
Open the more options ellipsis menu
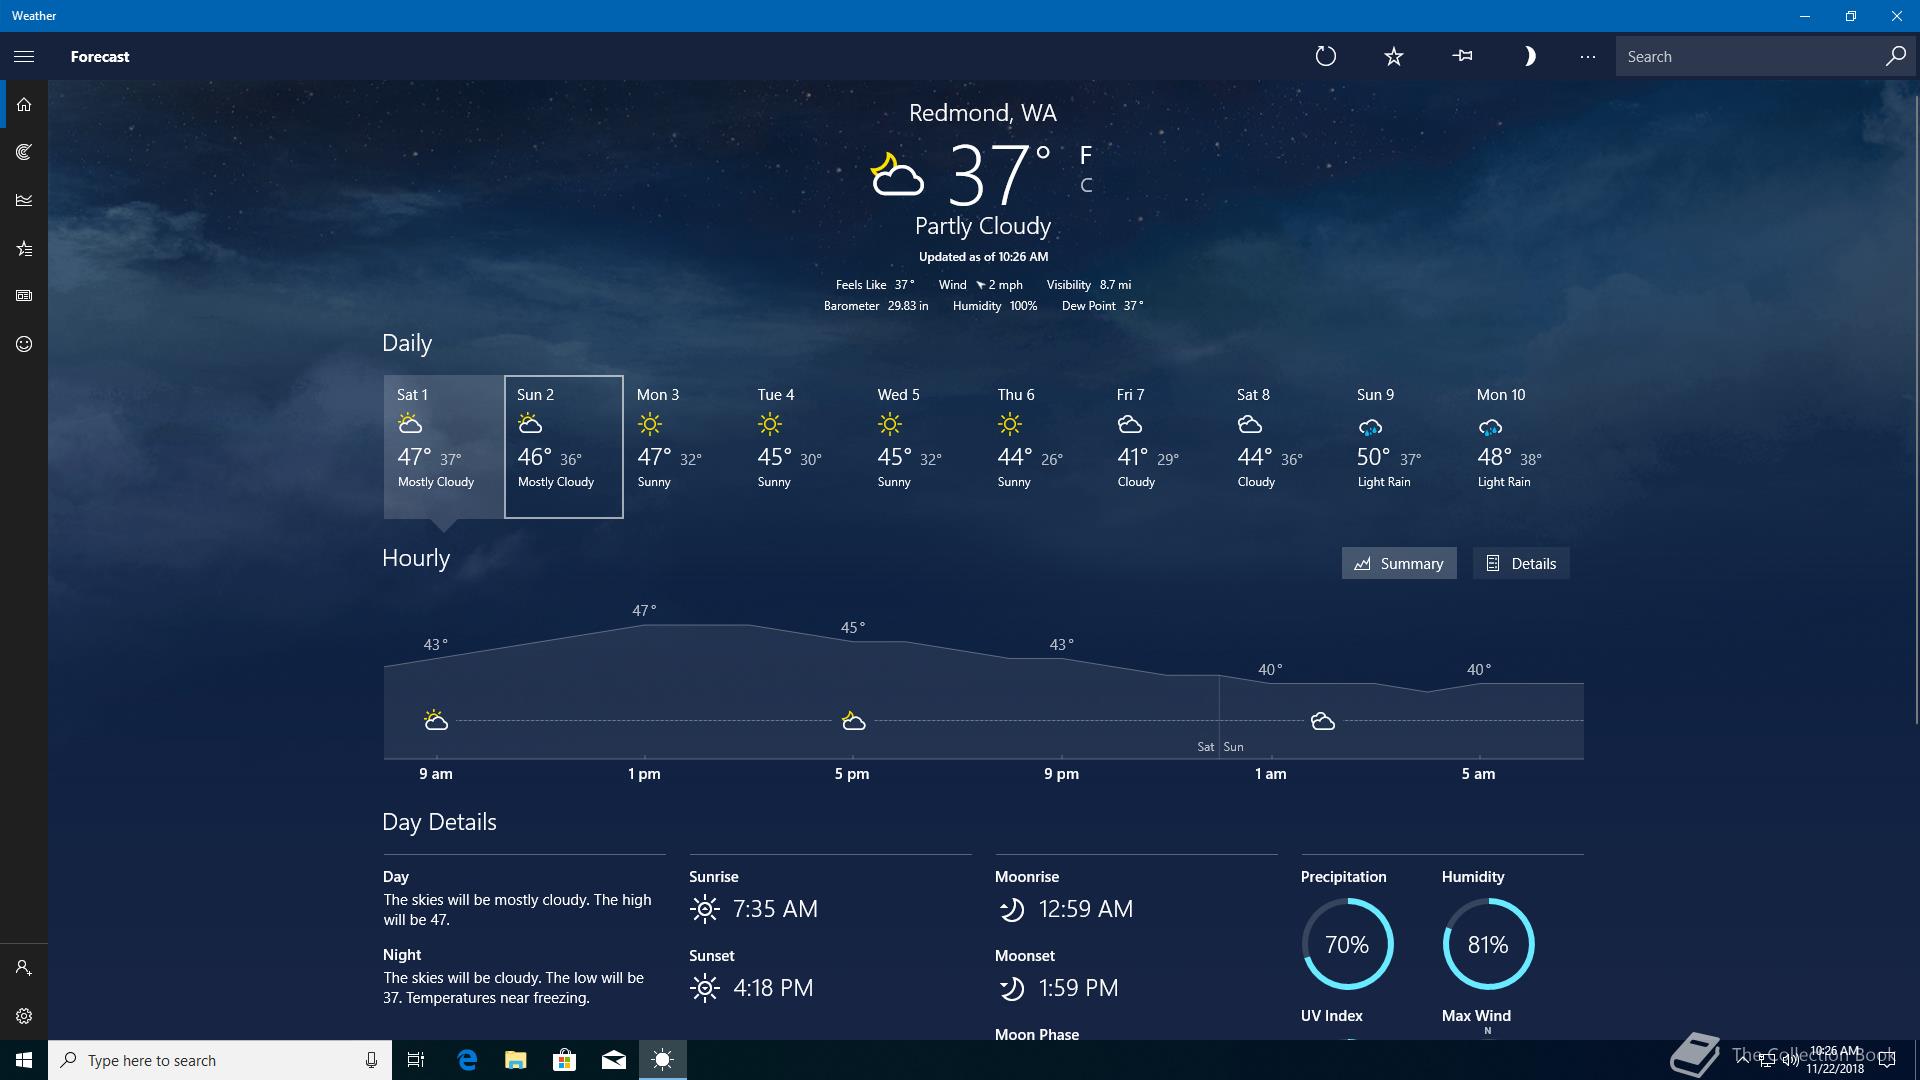coord(1587,57)
